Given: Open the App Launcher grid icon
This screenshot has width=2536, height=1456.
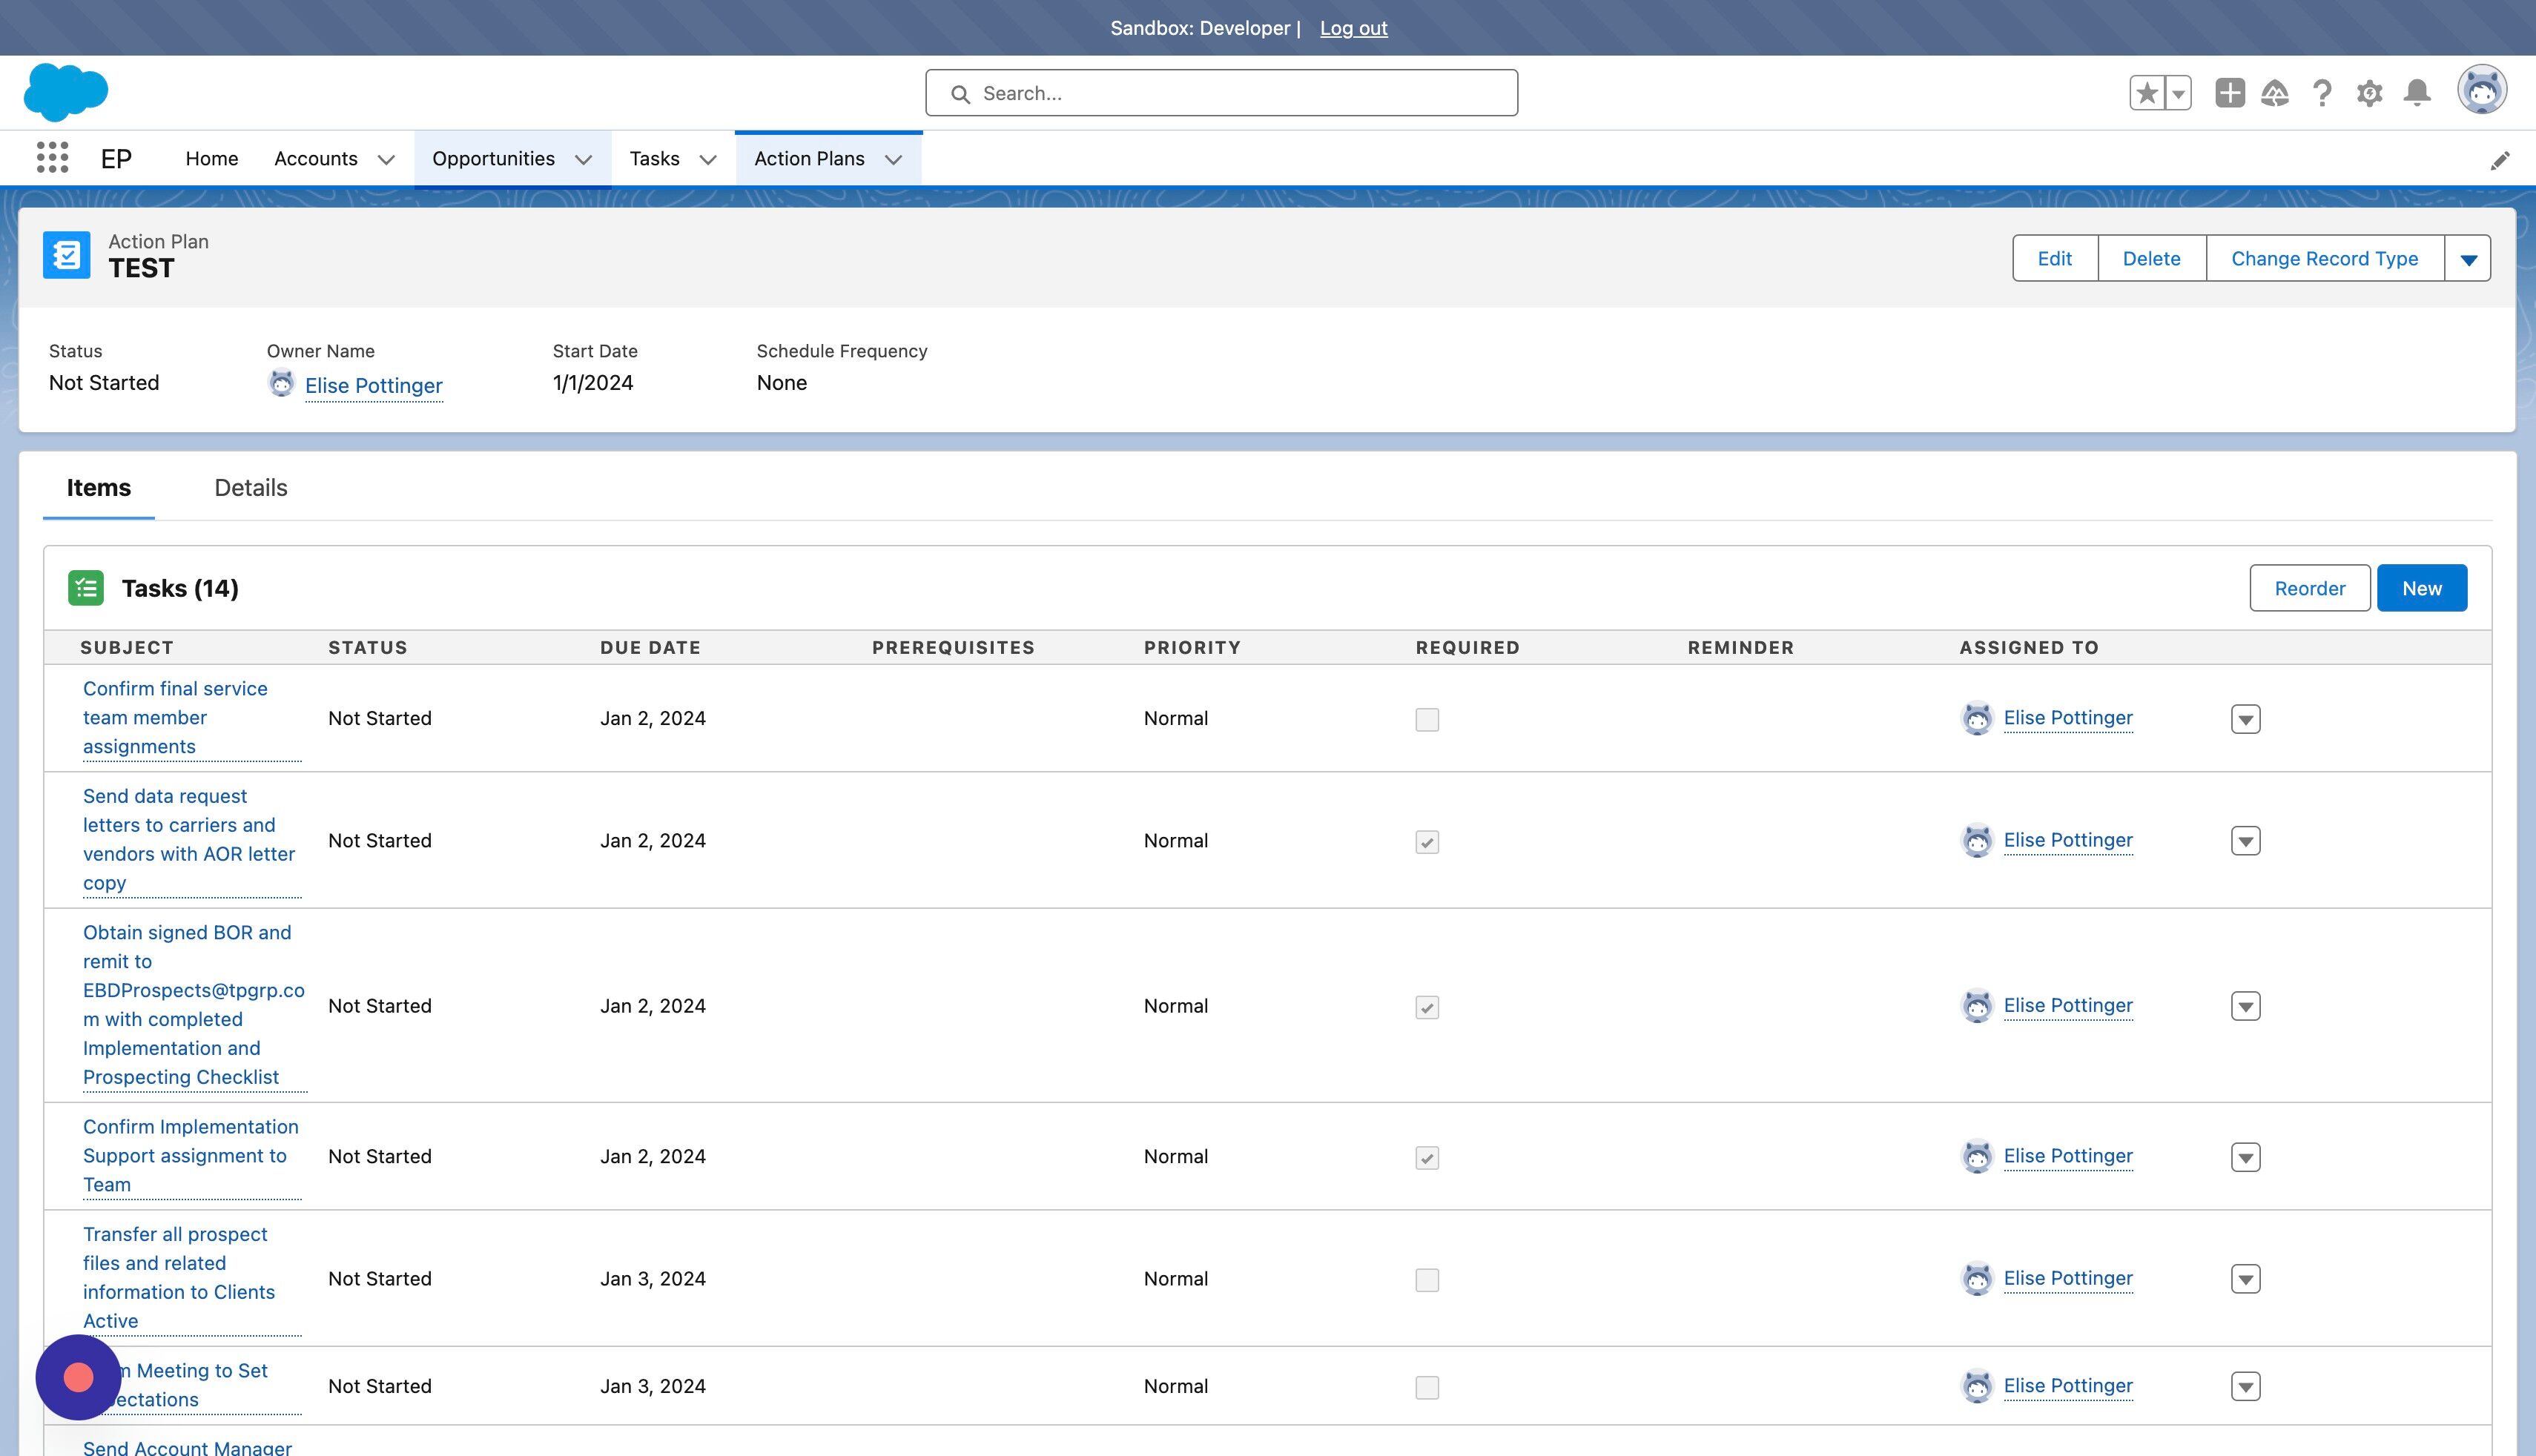Looking at the screenshot, I should pos(52,157).
